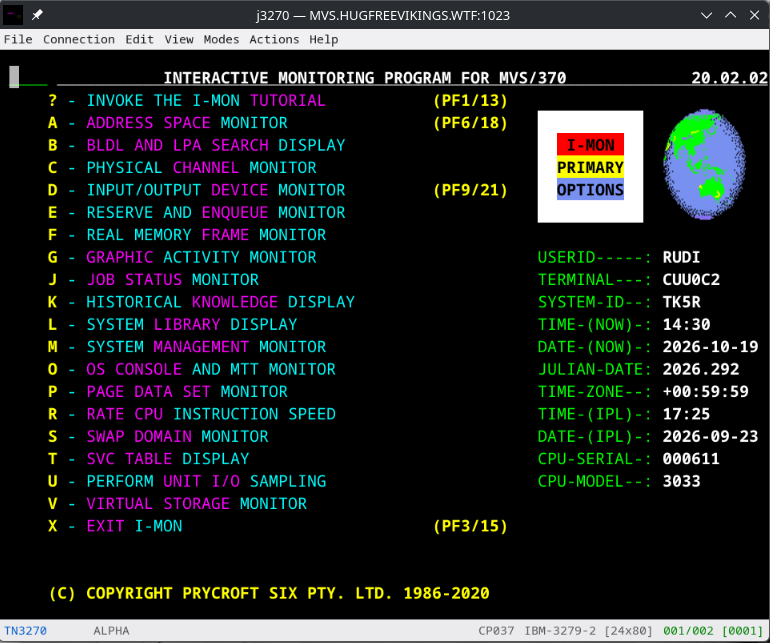Select SWAP DOMAIN MONITOR option

(x=177, y=437)
